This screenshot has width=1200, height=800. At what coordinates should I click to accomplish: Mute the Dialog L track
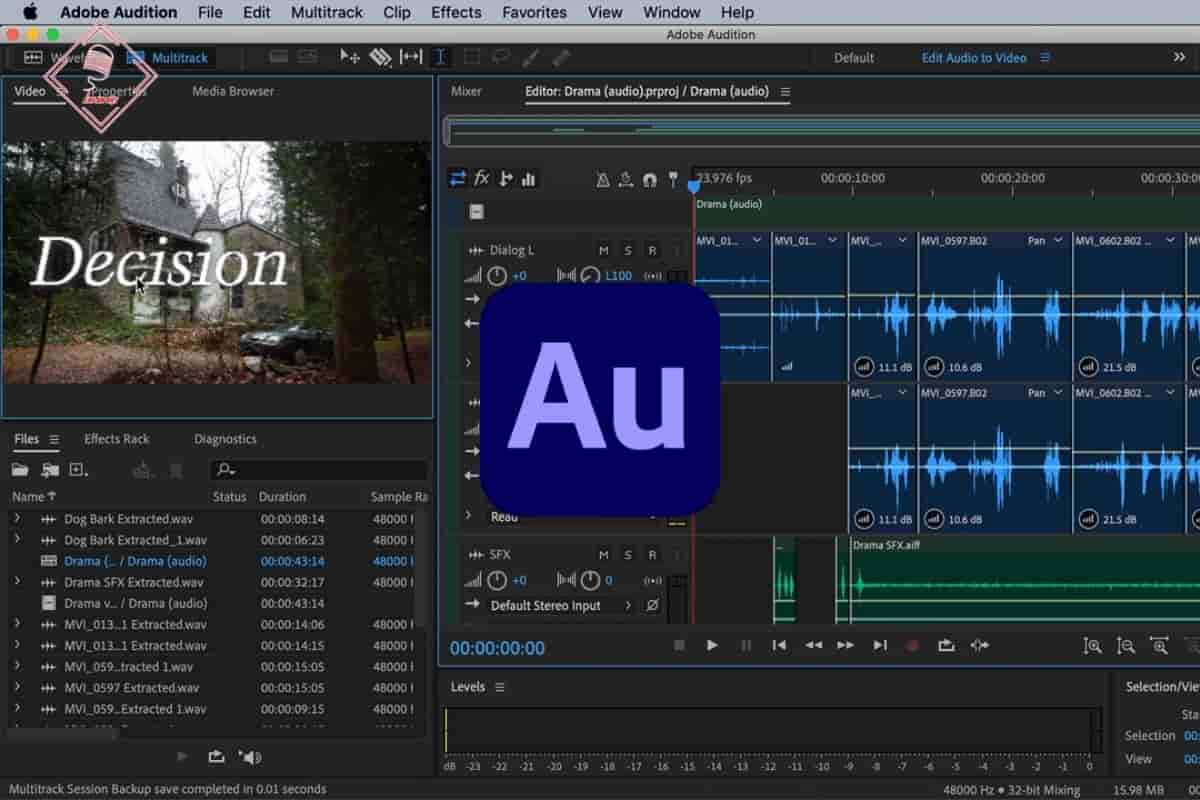603,249
